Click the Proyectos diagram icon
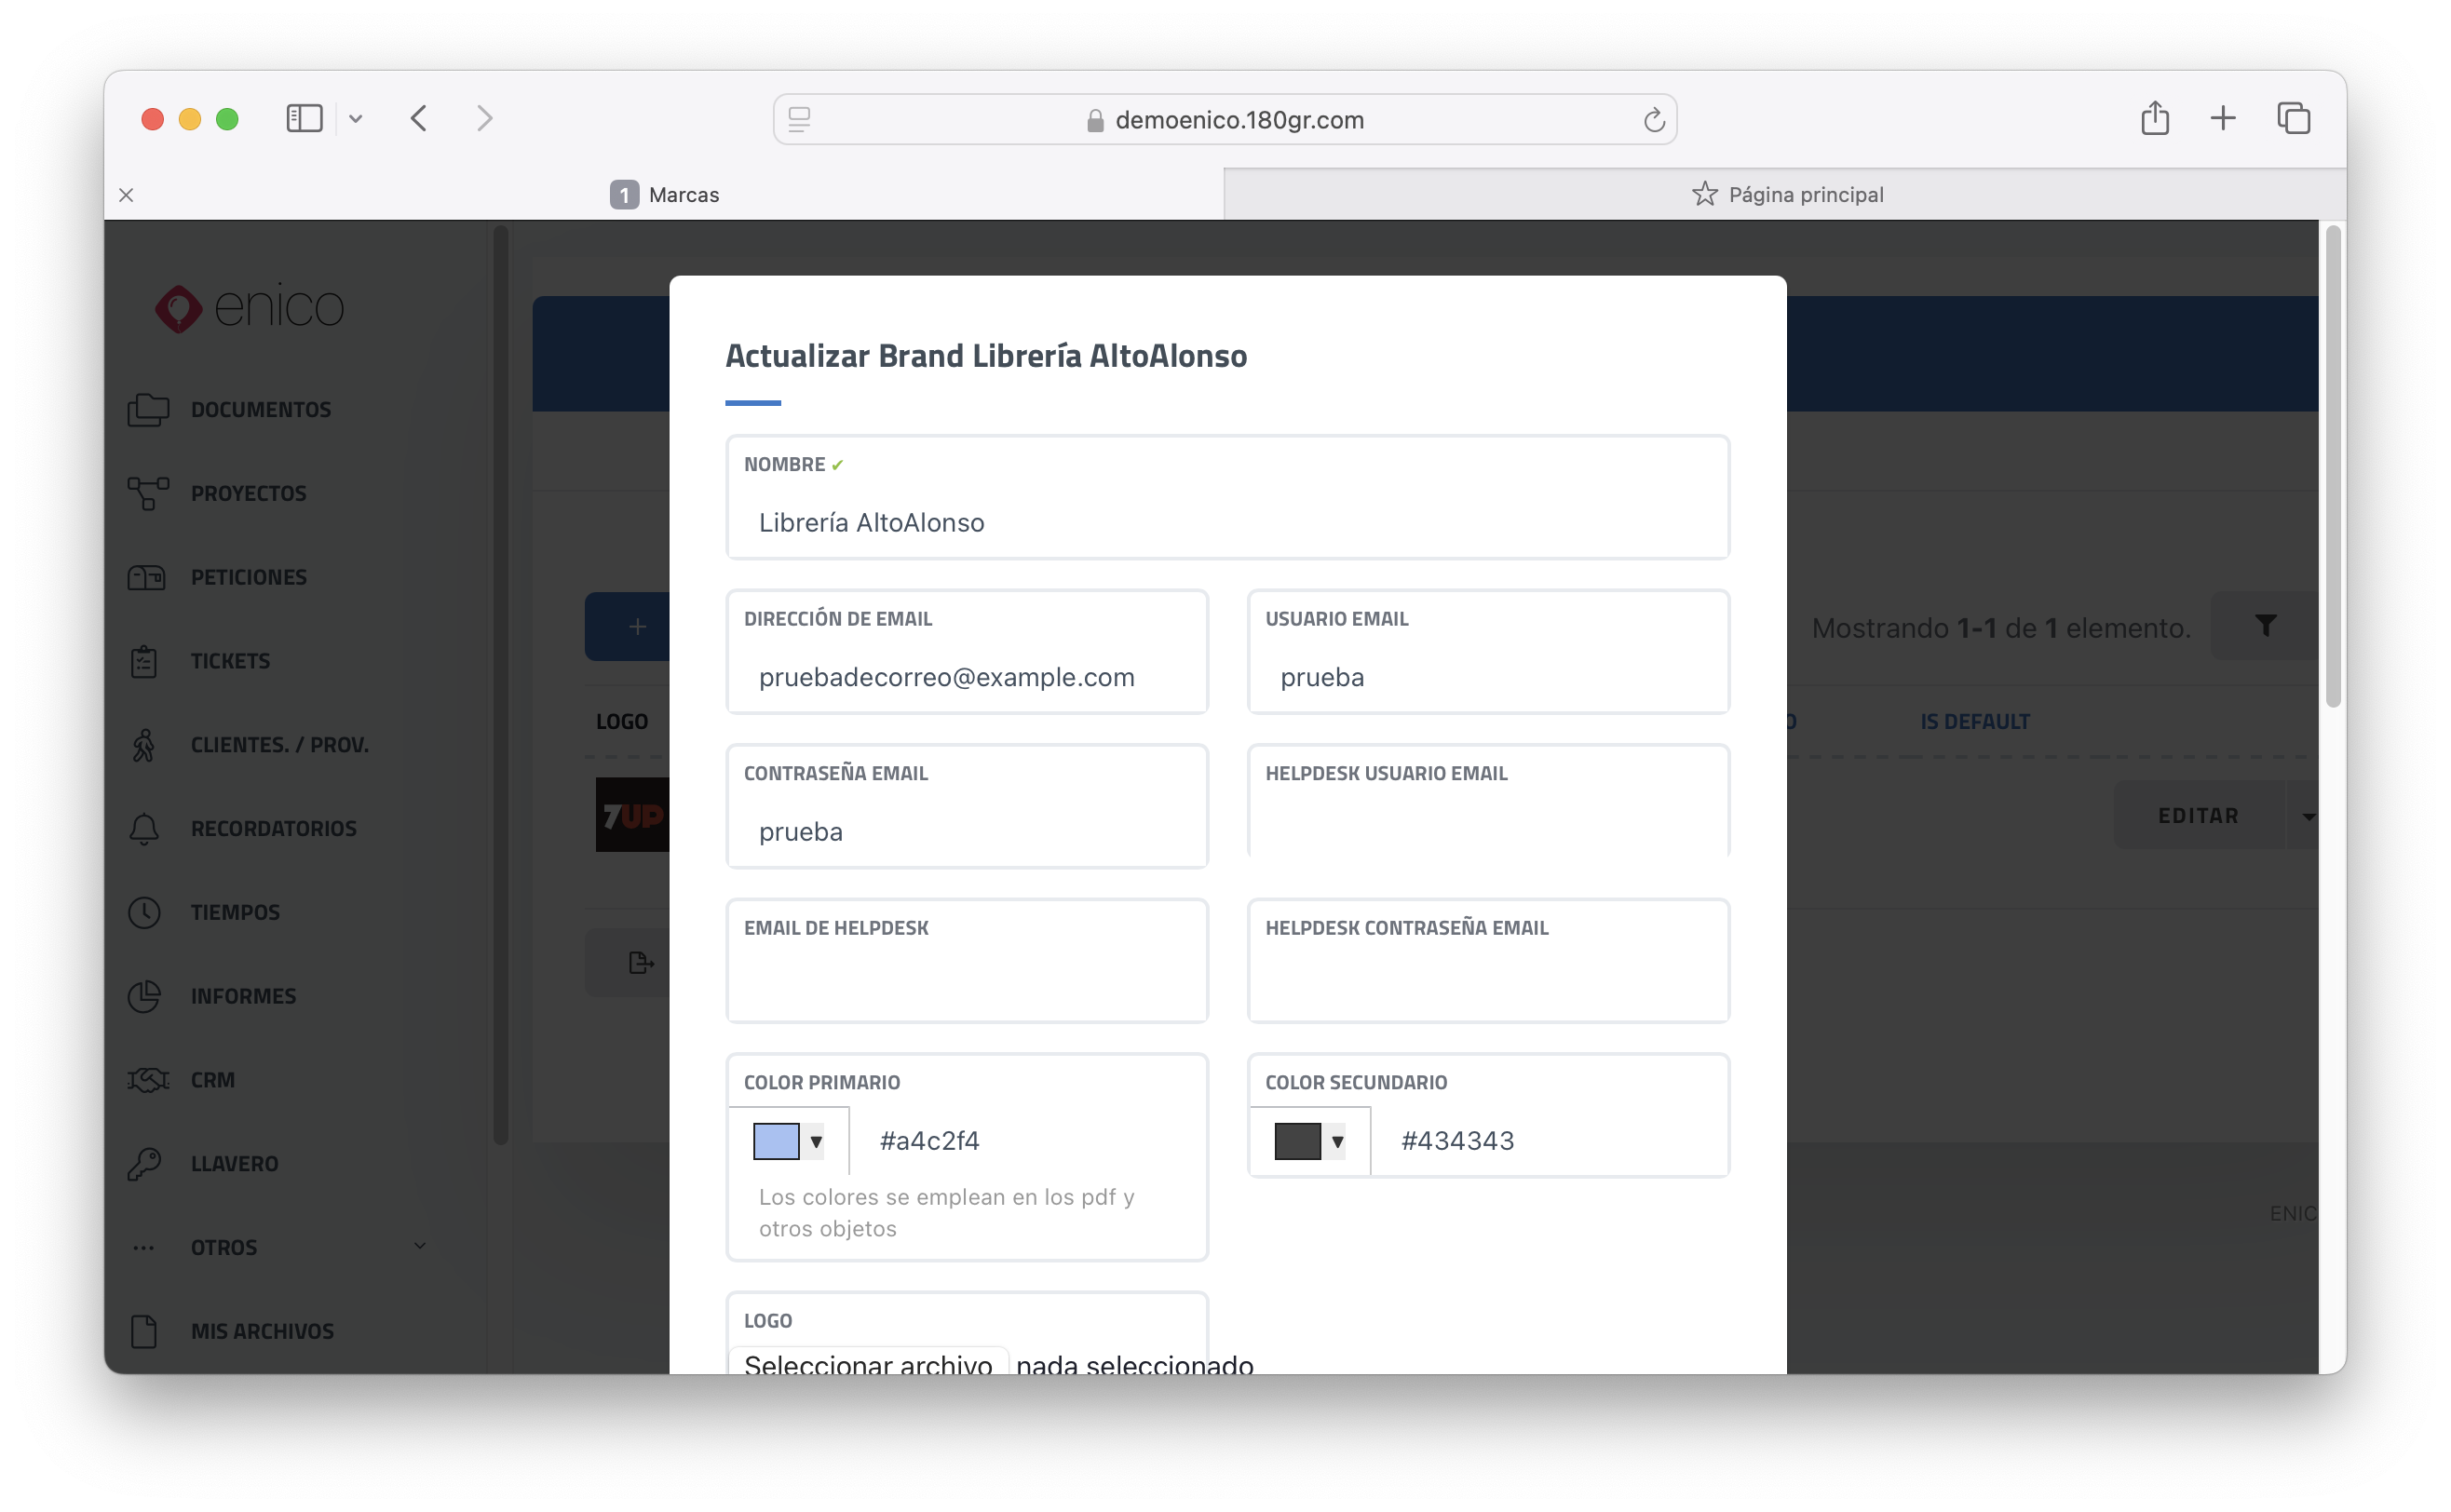 (x=147, y=493)
